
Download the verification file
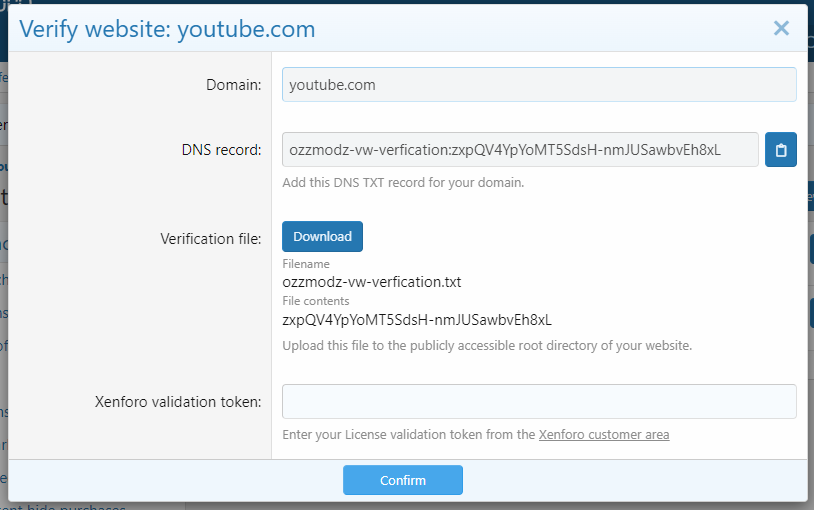[322, 236]
